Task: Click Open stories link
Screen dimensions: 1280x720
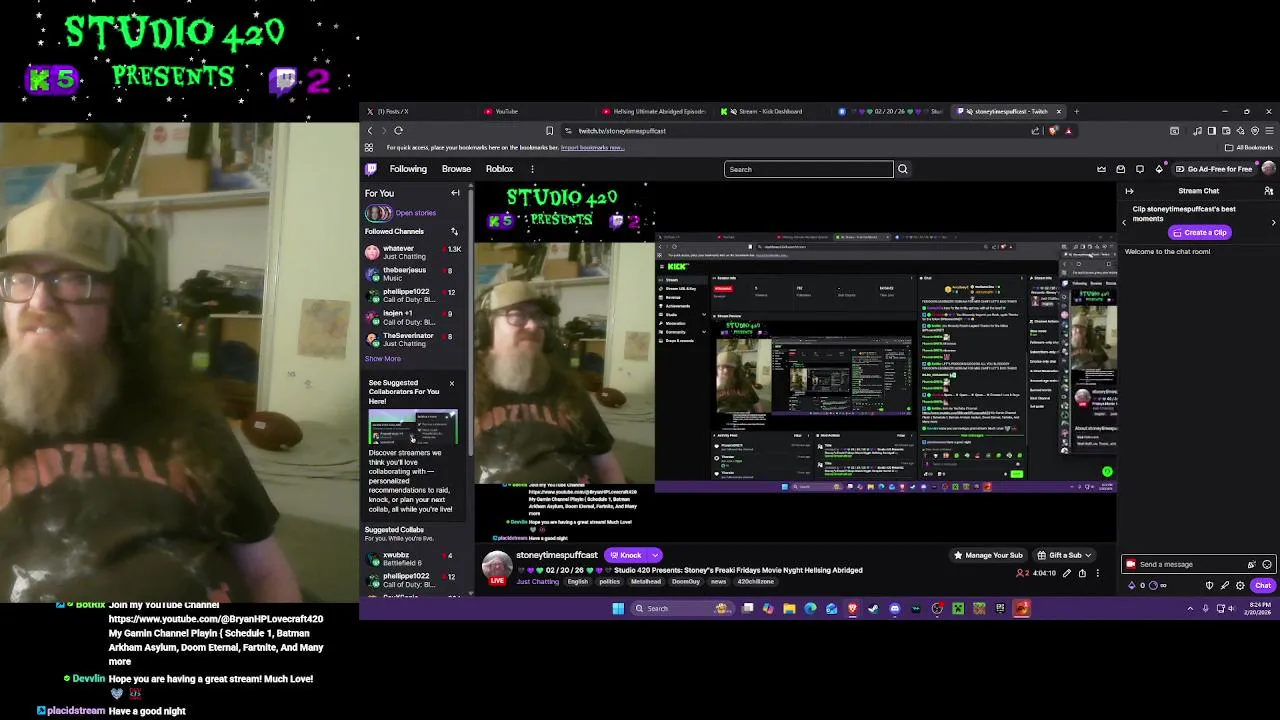Action: 415,213
